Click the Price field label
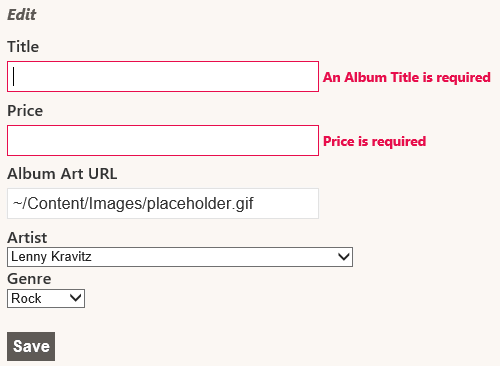 (x=25, y=111)
